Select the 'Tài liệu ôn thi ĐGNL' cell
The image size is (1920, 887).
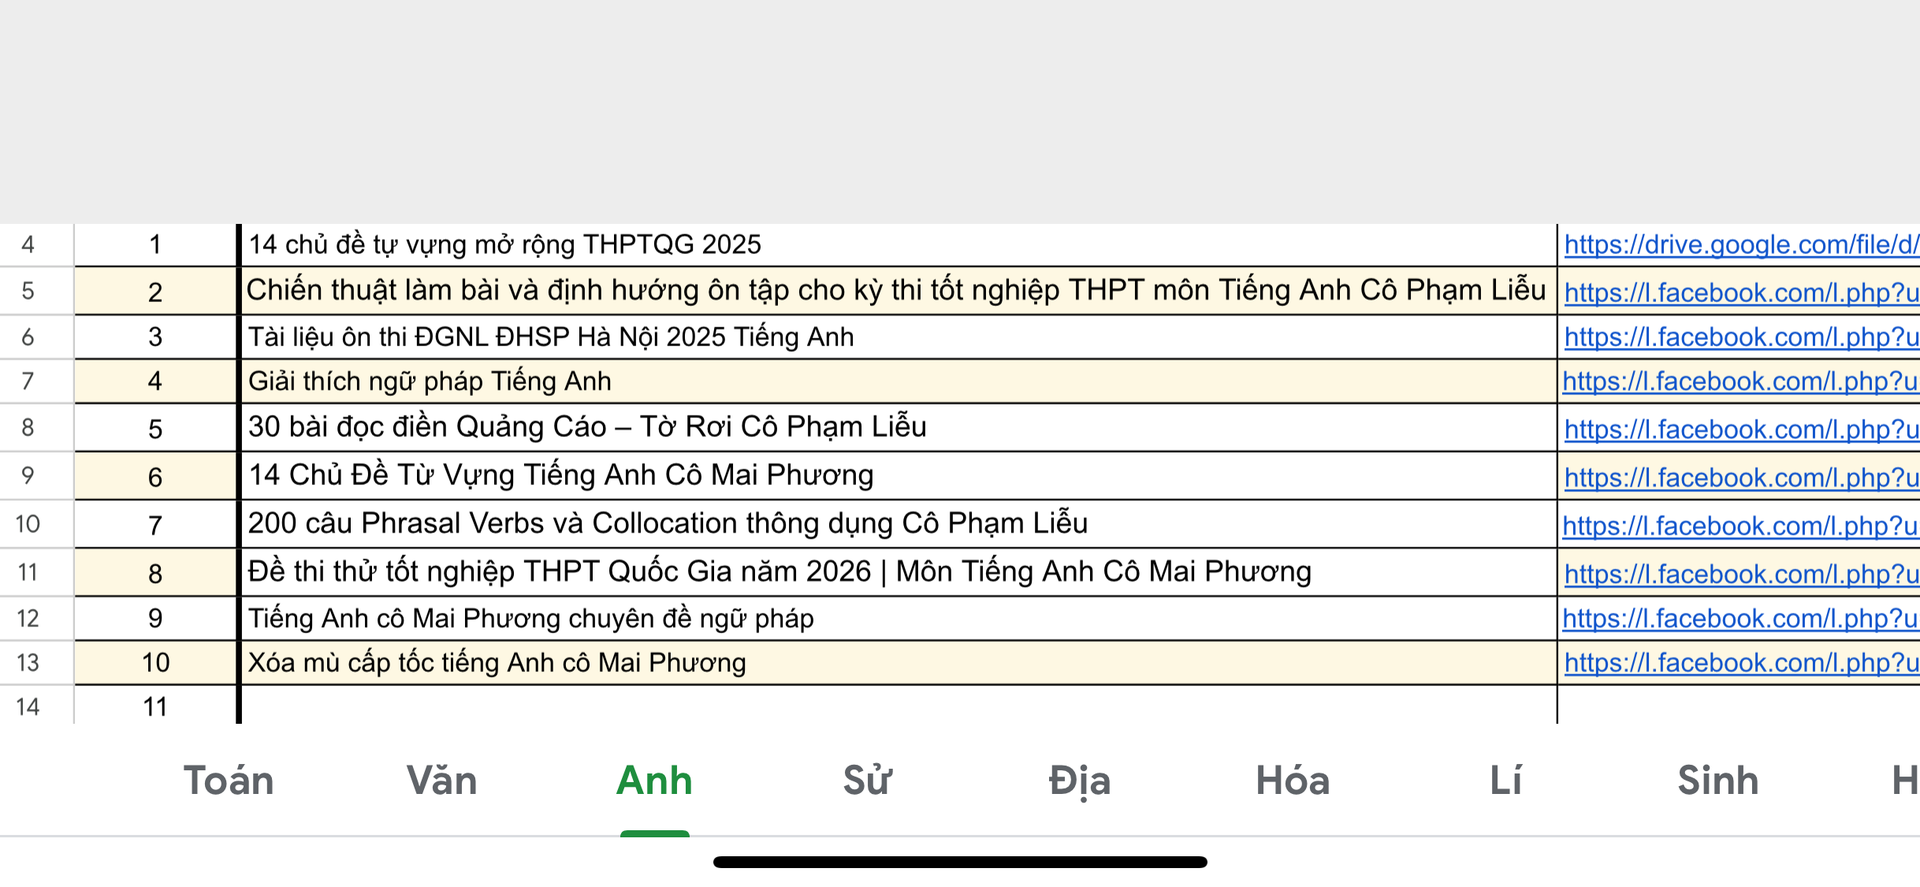(x=550, y=338)
